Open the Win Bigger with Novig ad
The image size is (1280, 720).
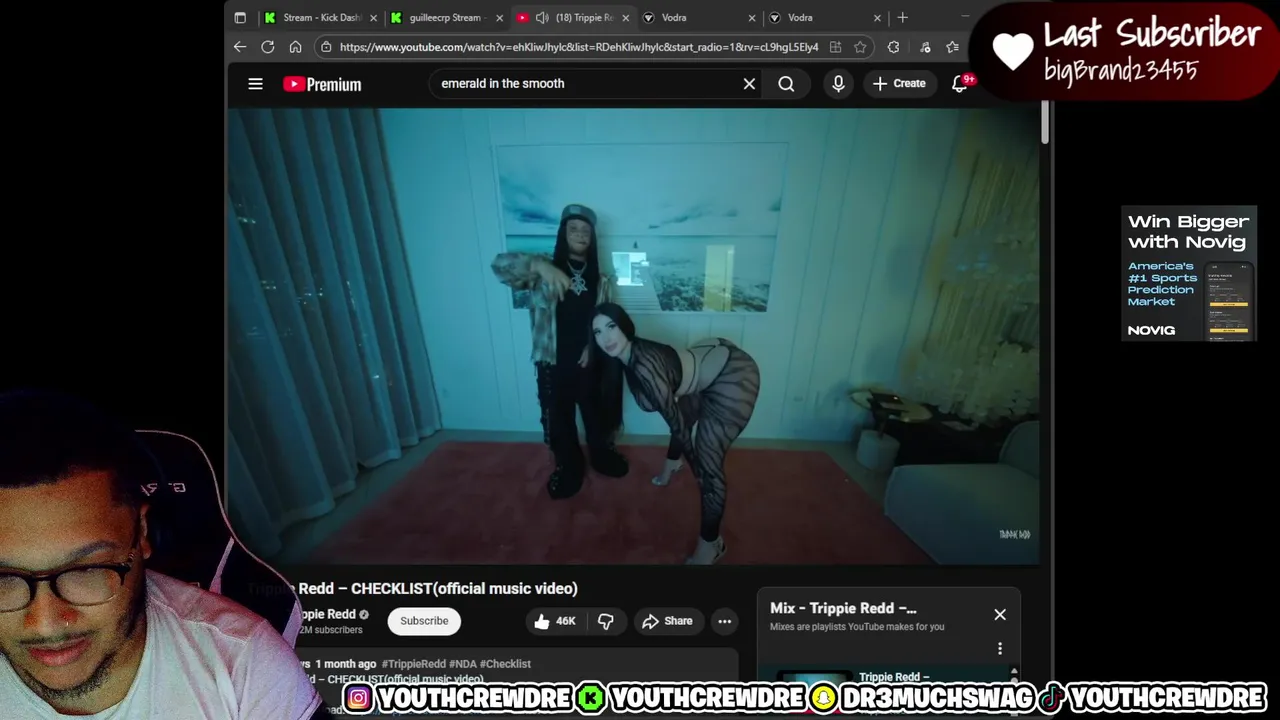[x=1189, y=274]
